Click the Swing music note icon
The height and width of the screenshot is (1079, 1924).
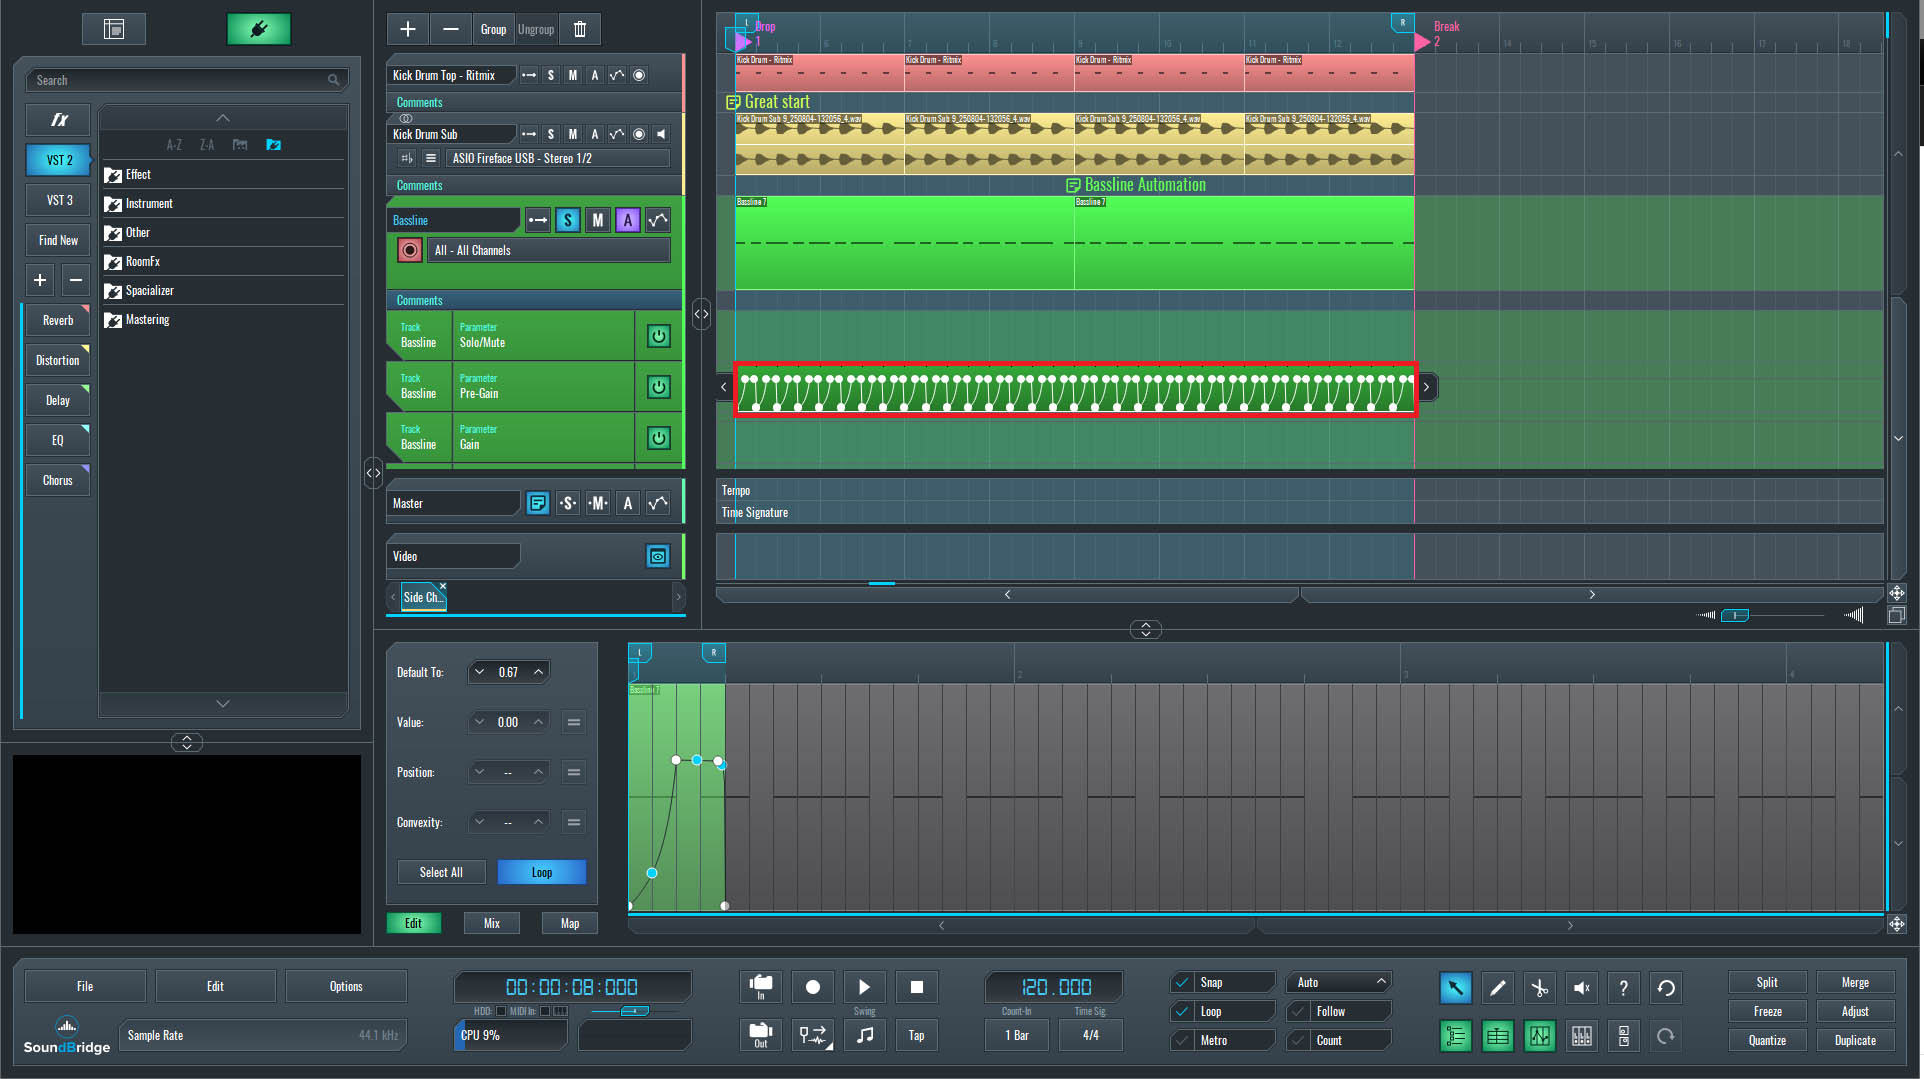point(865,1035)
